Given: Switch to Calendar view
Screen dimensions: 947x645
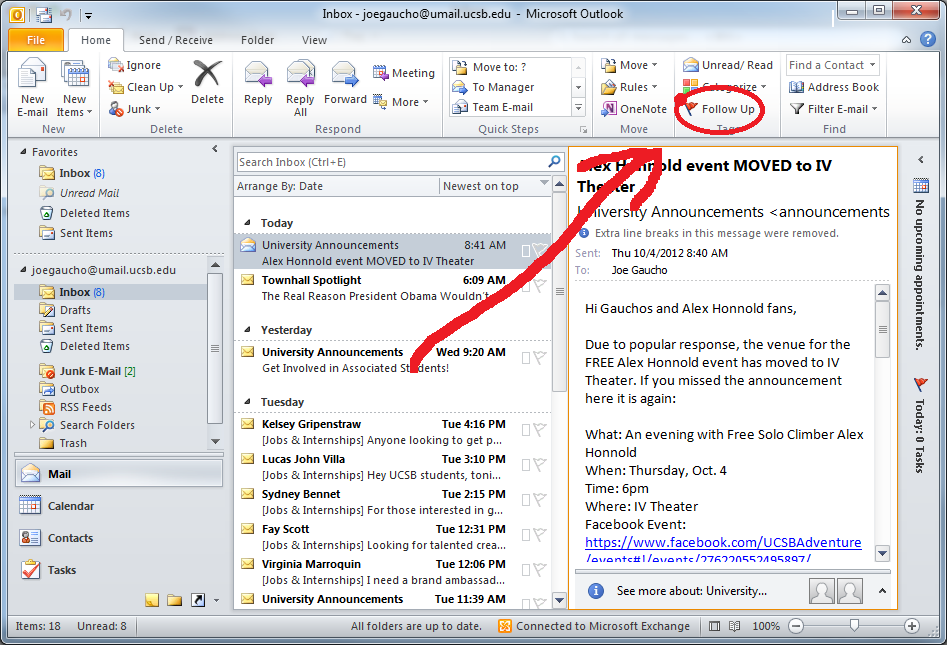Looking at the screenshot, I should 70,506.
